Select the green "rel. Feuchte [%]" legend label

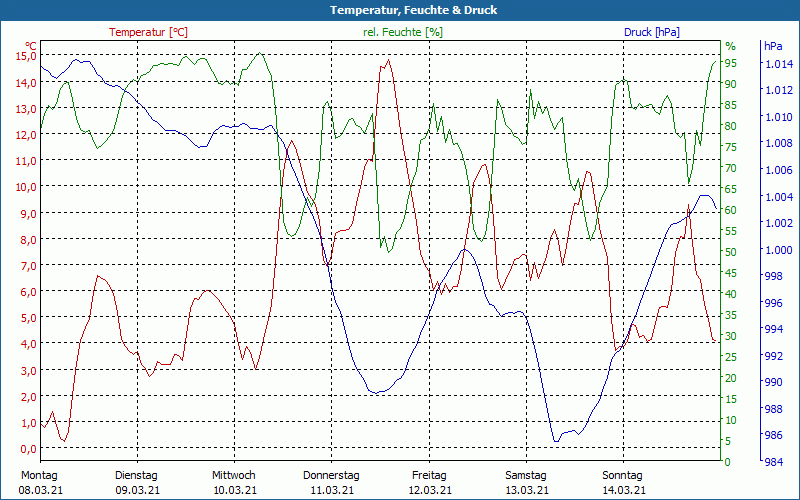tap(402, 32)
